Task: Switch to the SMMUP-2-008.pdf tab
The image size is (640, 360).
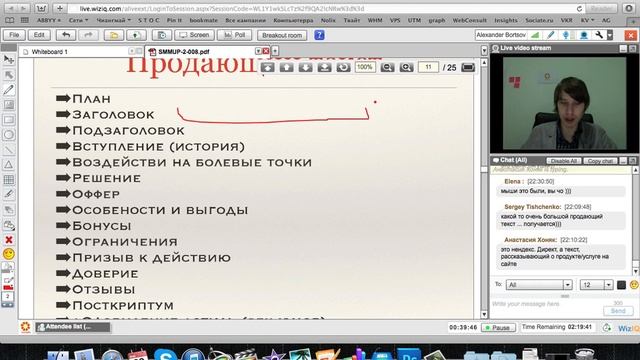Action: (x=184, y=52)
